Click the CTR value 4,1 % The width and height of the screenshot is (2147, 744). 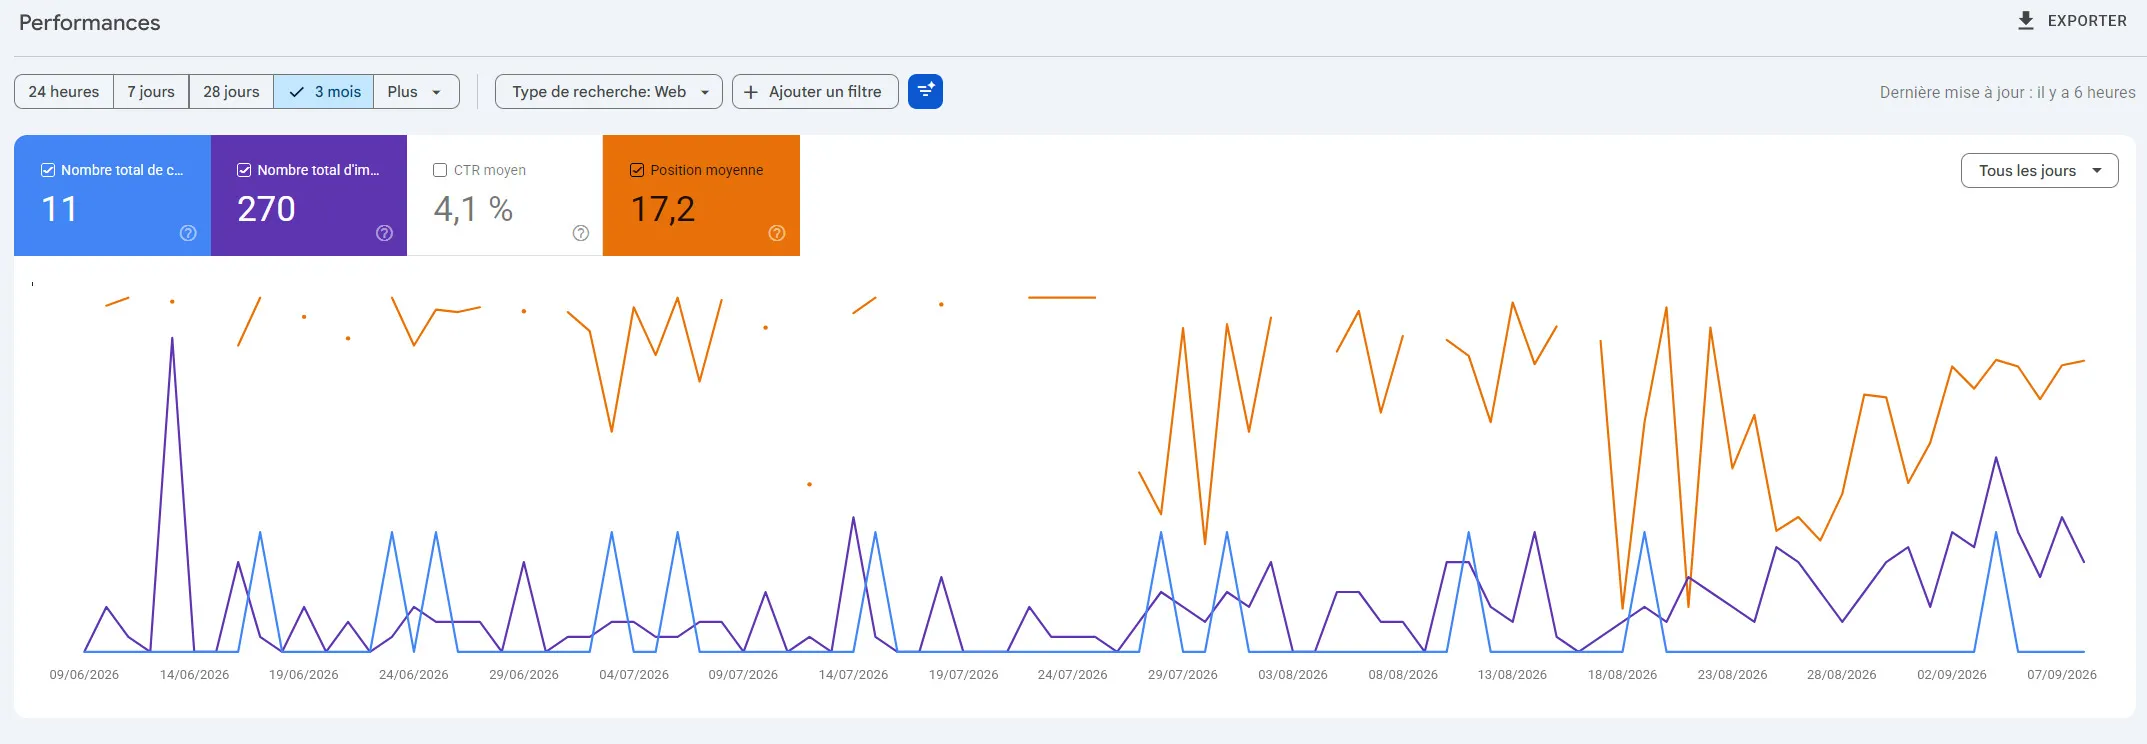click(473, 209)
